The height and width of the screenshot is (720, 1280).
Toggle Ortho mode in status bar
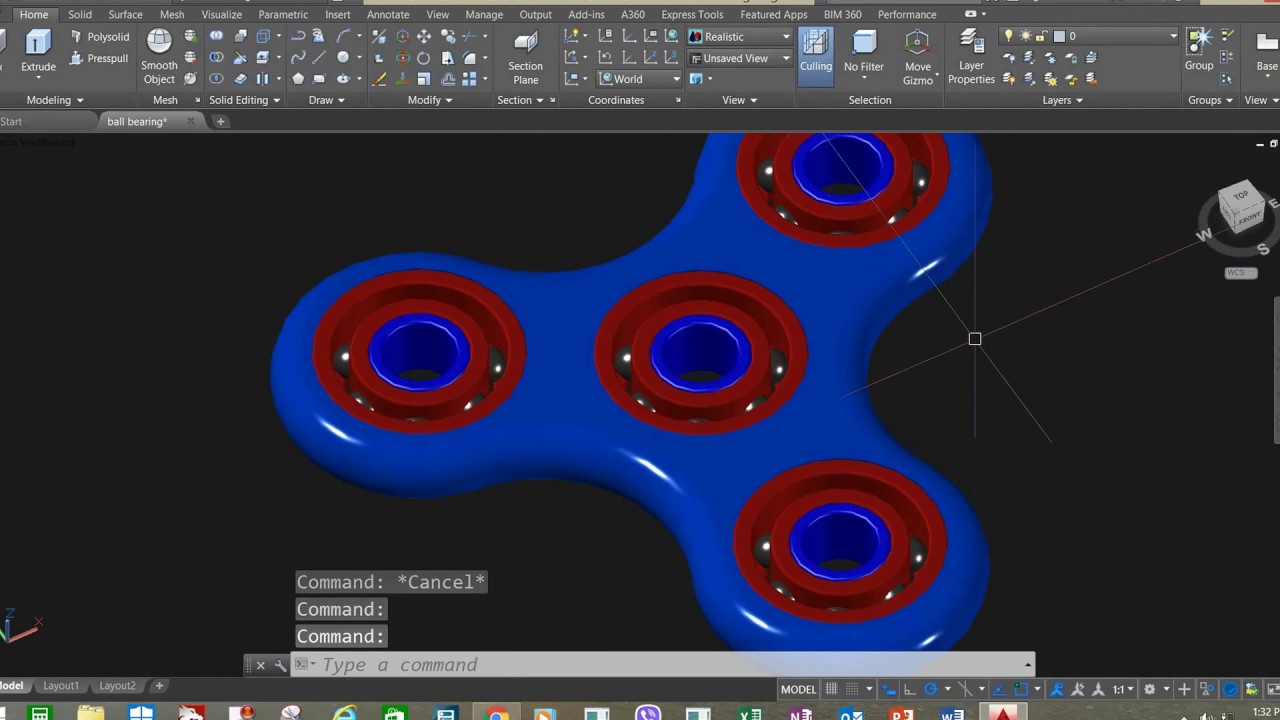point(909,689)
